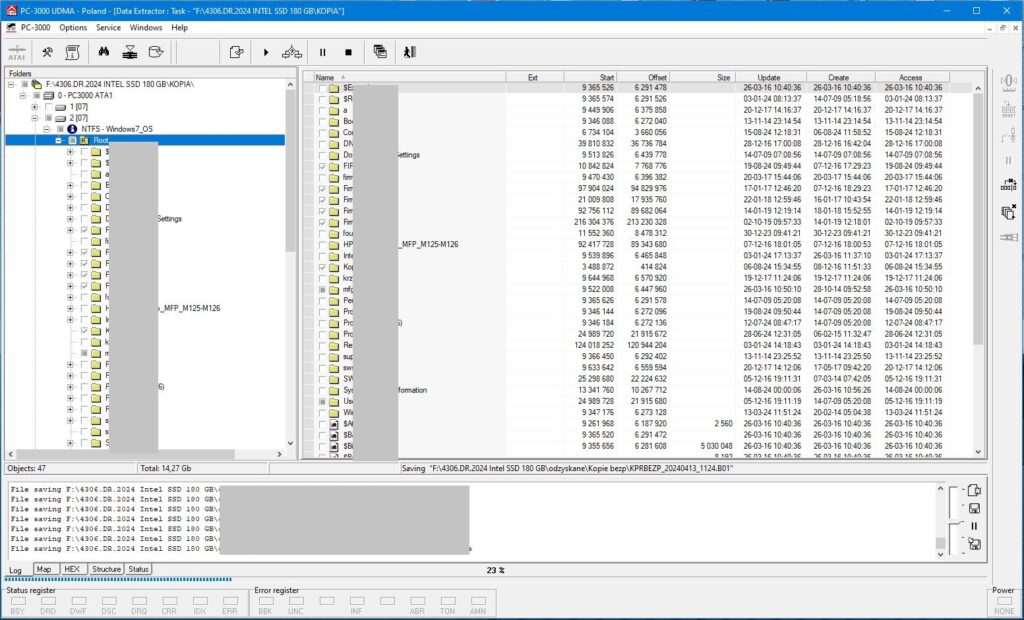Open the PC-3000 menu
Image resolution: width=1024 pixels, height=620 pixels.
pos(35,27)
